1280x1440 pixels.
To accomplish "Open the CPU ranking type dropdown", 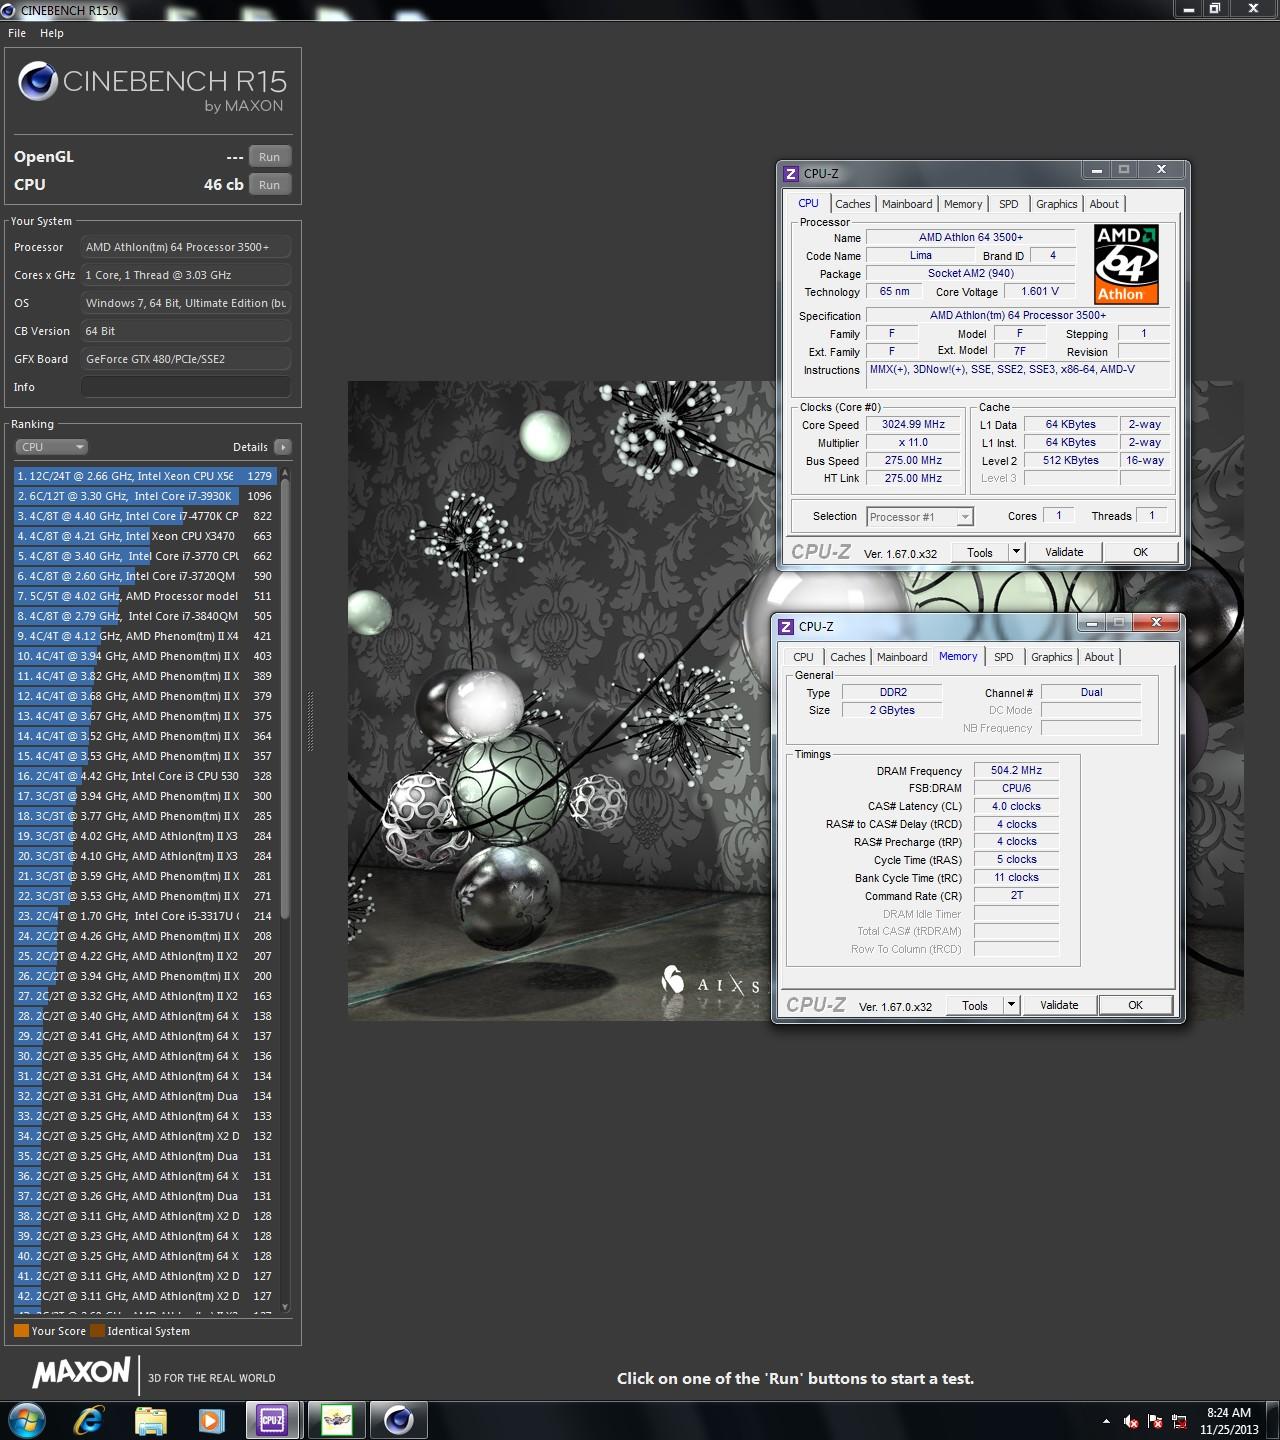I will pos(52,447).
